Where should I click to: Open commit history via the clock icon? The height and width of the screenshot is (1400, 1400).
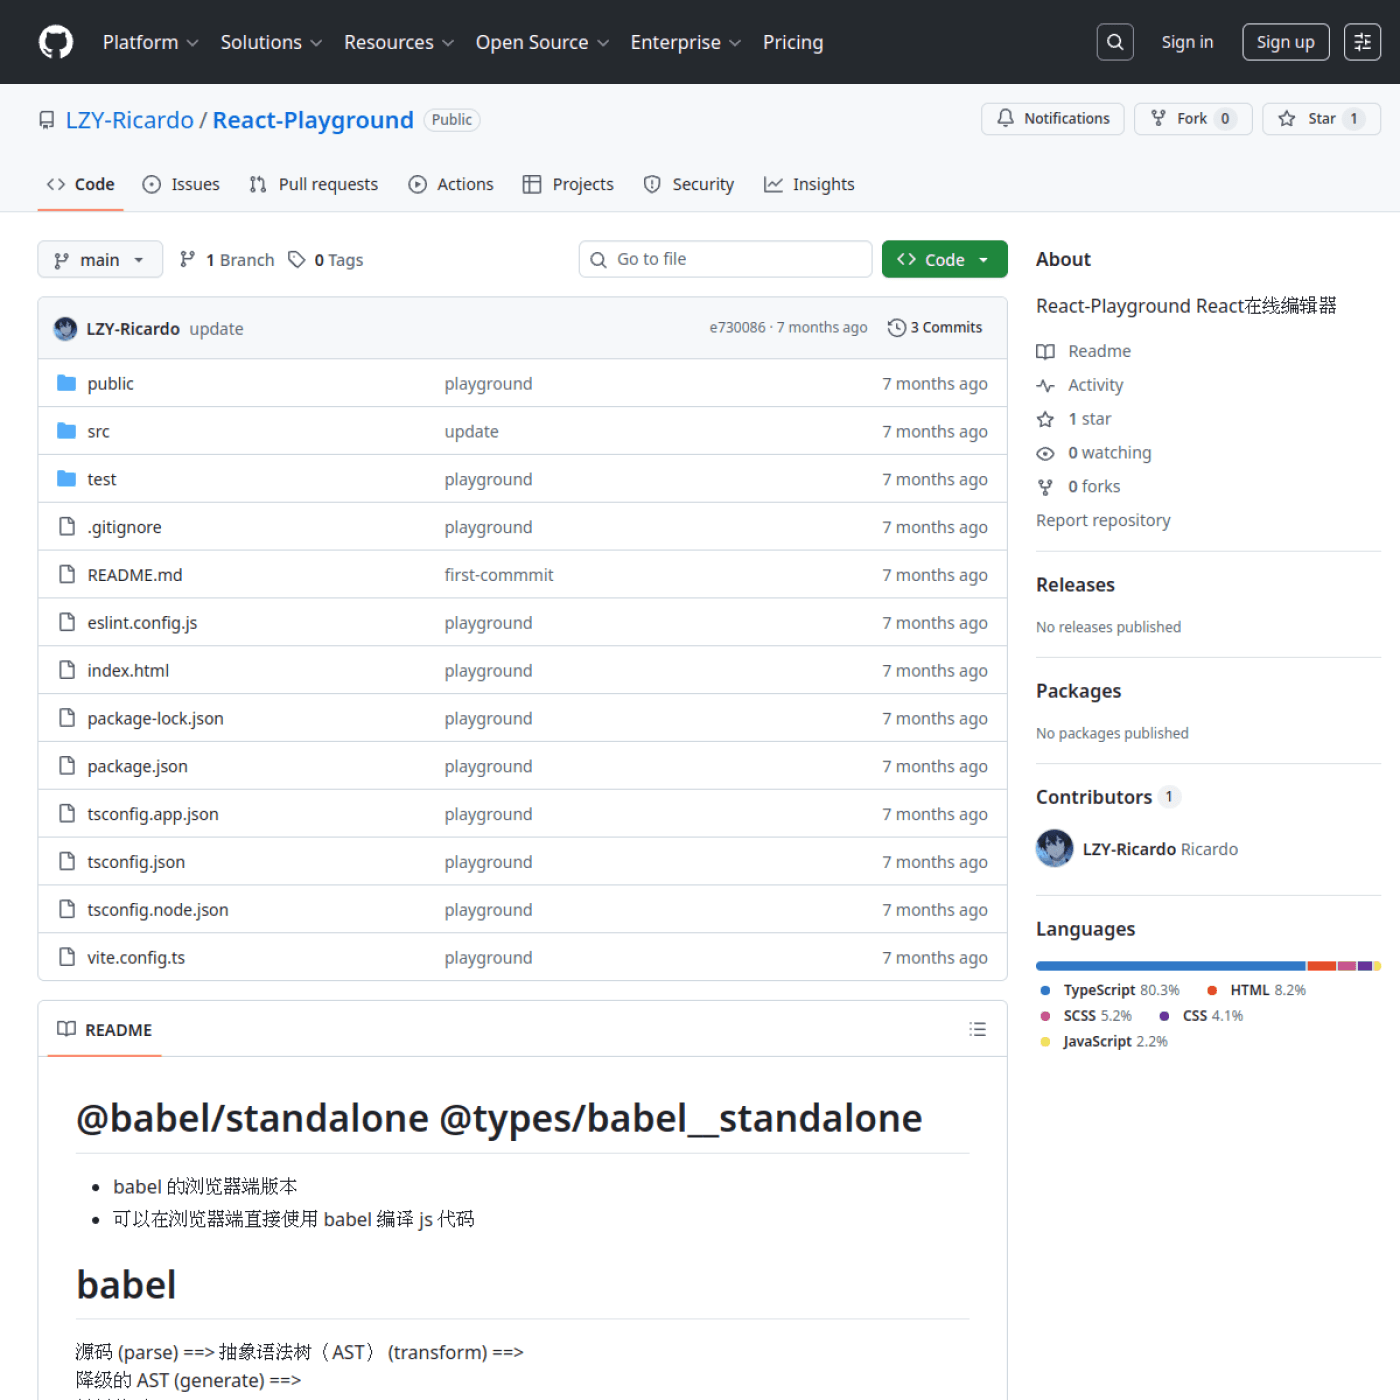(x=895, y=327)
